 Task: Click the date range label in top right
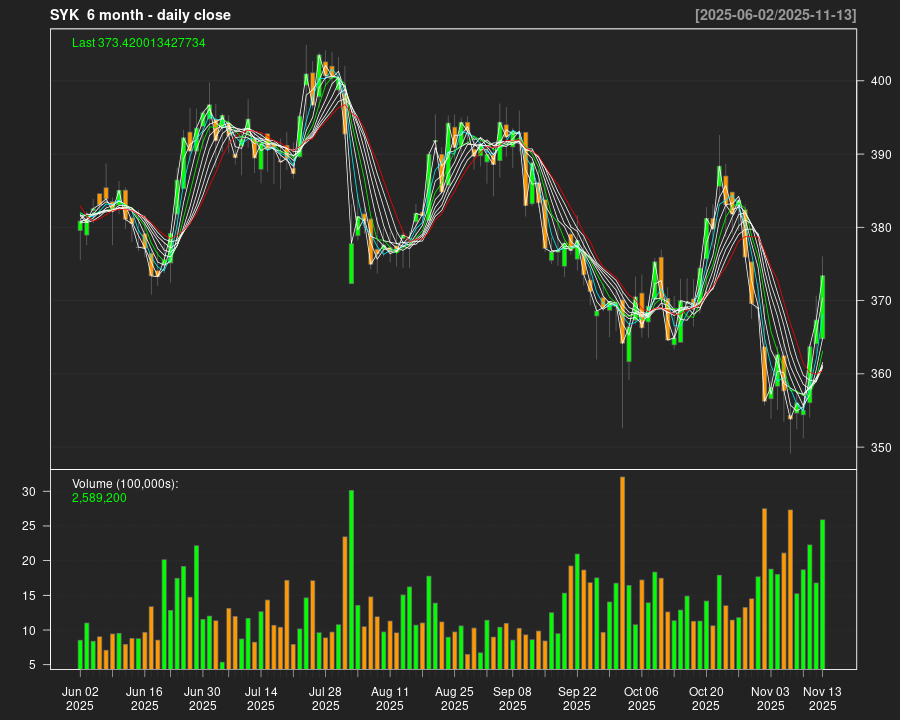pos(775,15)
